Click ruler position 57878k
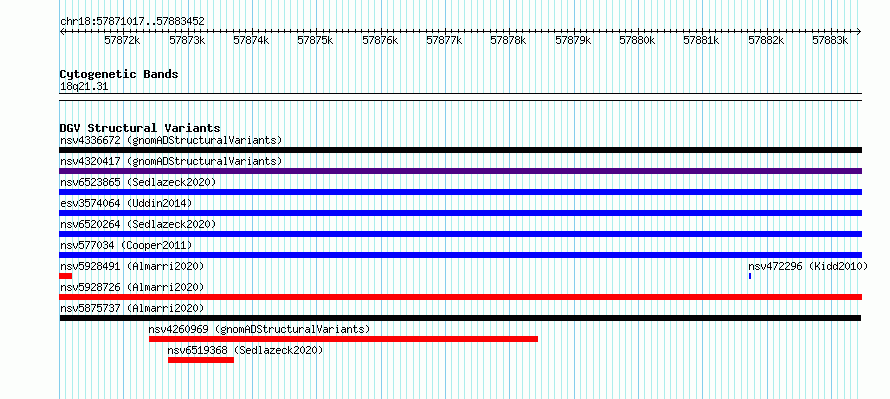 [509, 40]
